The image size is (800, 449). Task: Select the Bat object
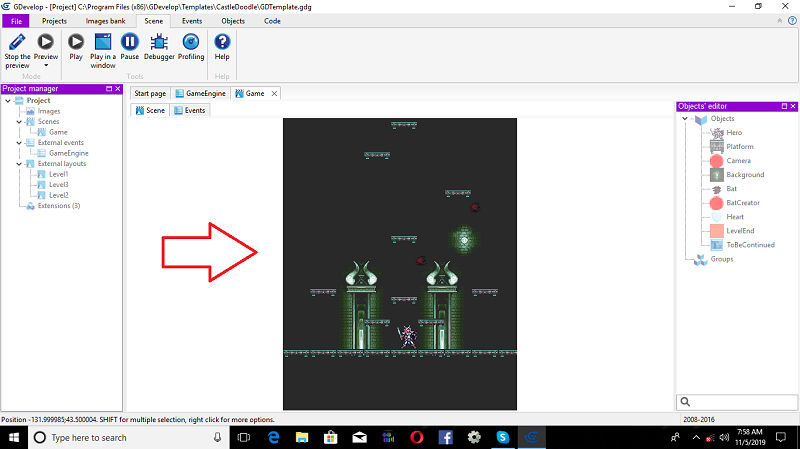coord(731,188)
